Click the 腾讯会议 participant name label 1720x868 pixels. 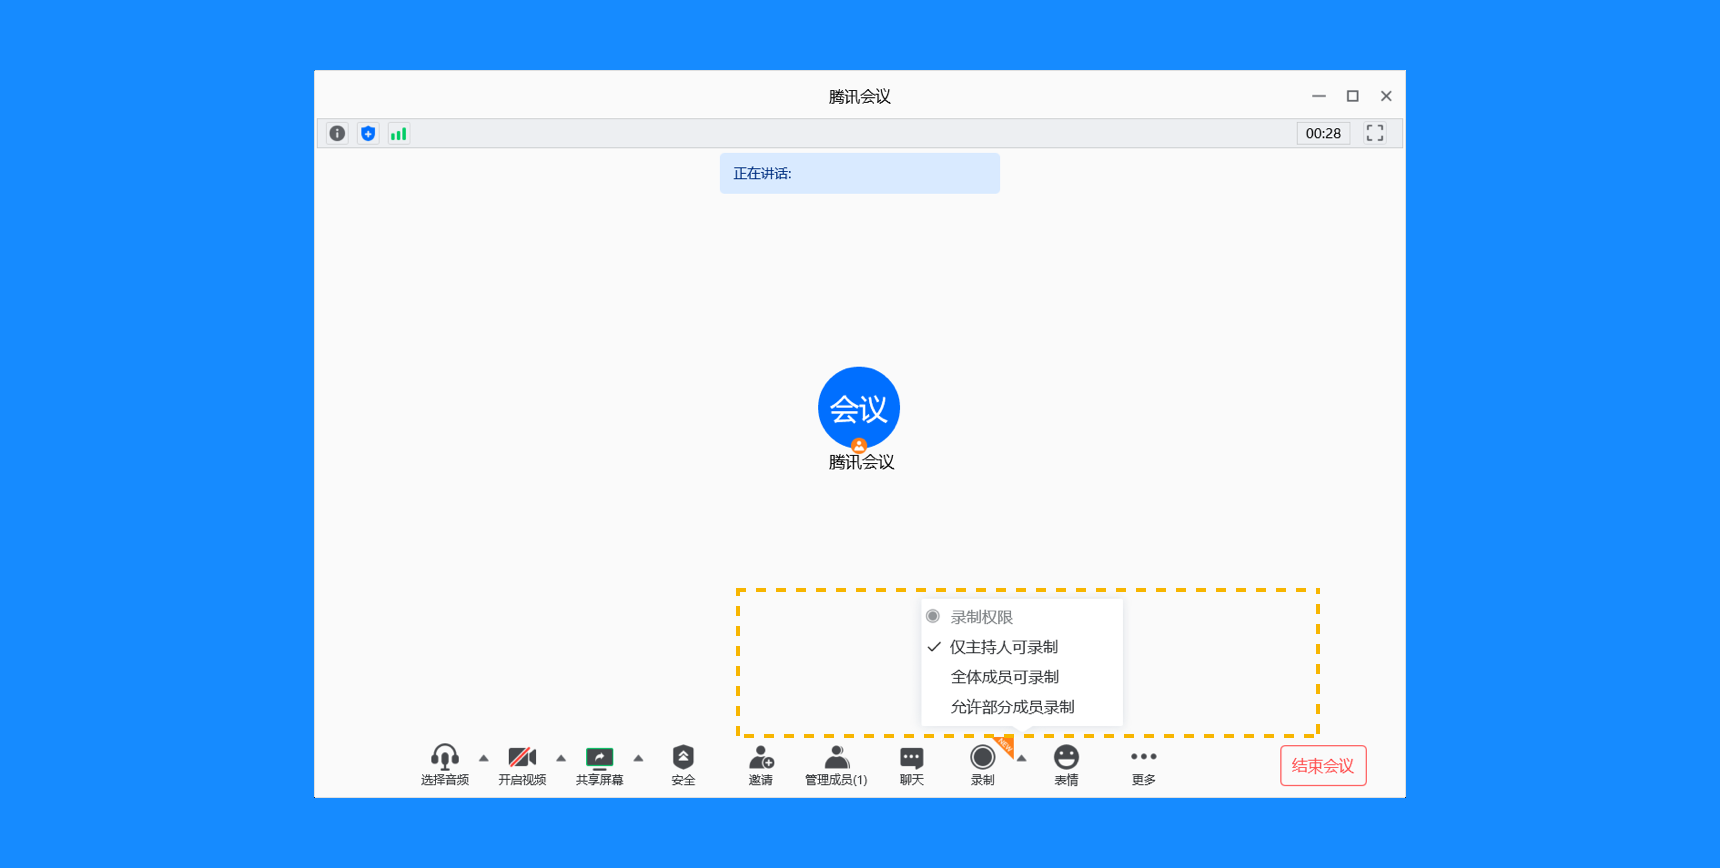pyautogui.click(x=861, y=462)
